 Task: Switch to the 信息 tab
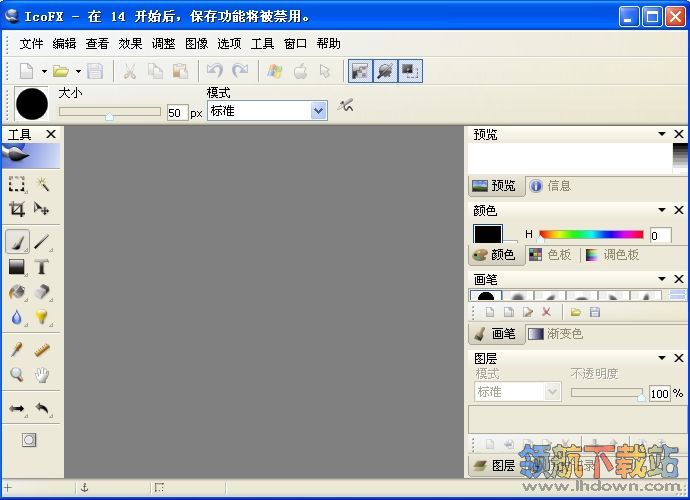click(550, 186)
